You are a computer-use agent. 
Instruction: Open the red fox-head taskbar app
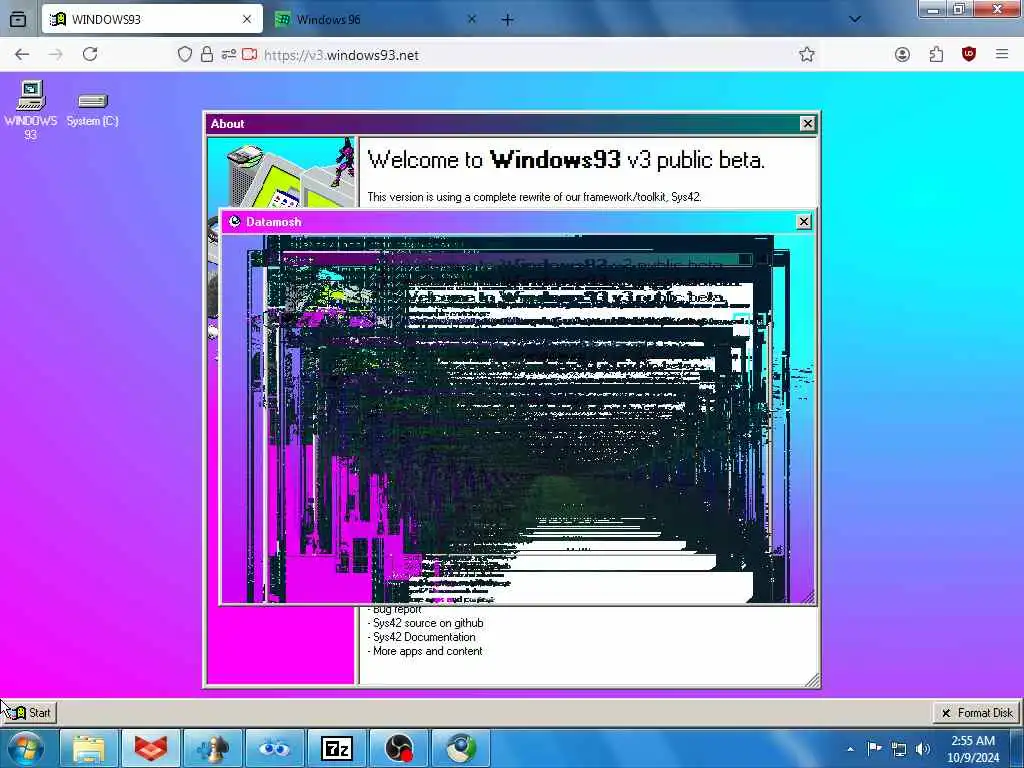coord(151,748)
